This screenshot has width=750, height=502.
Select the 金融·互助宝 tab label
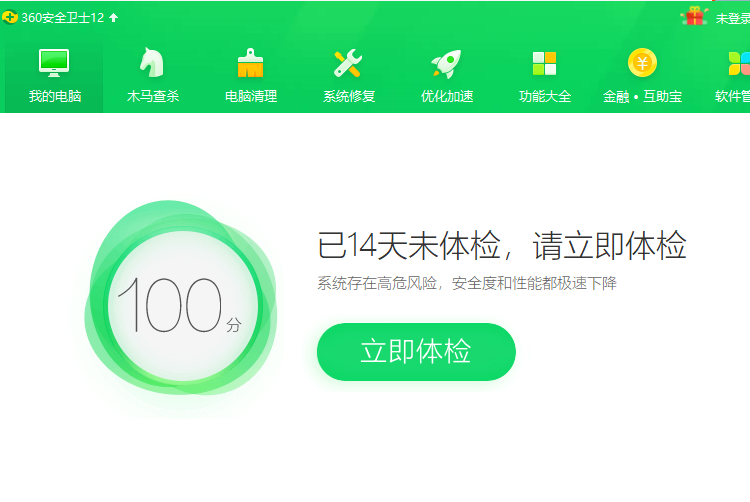click(642, 97)
